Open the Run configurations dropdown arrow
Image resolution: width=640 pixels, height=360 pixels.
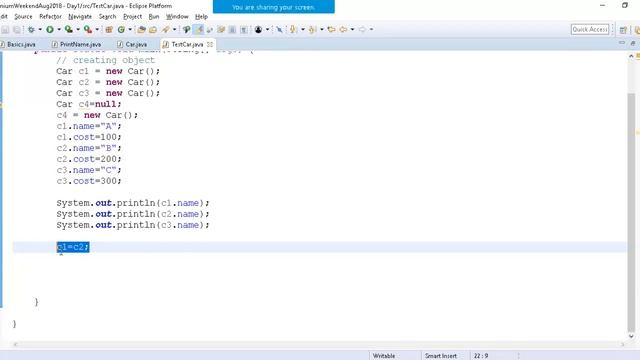click(59, 29)
